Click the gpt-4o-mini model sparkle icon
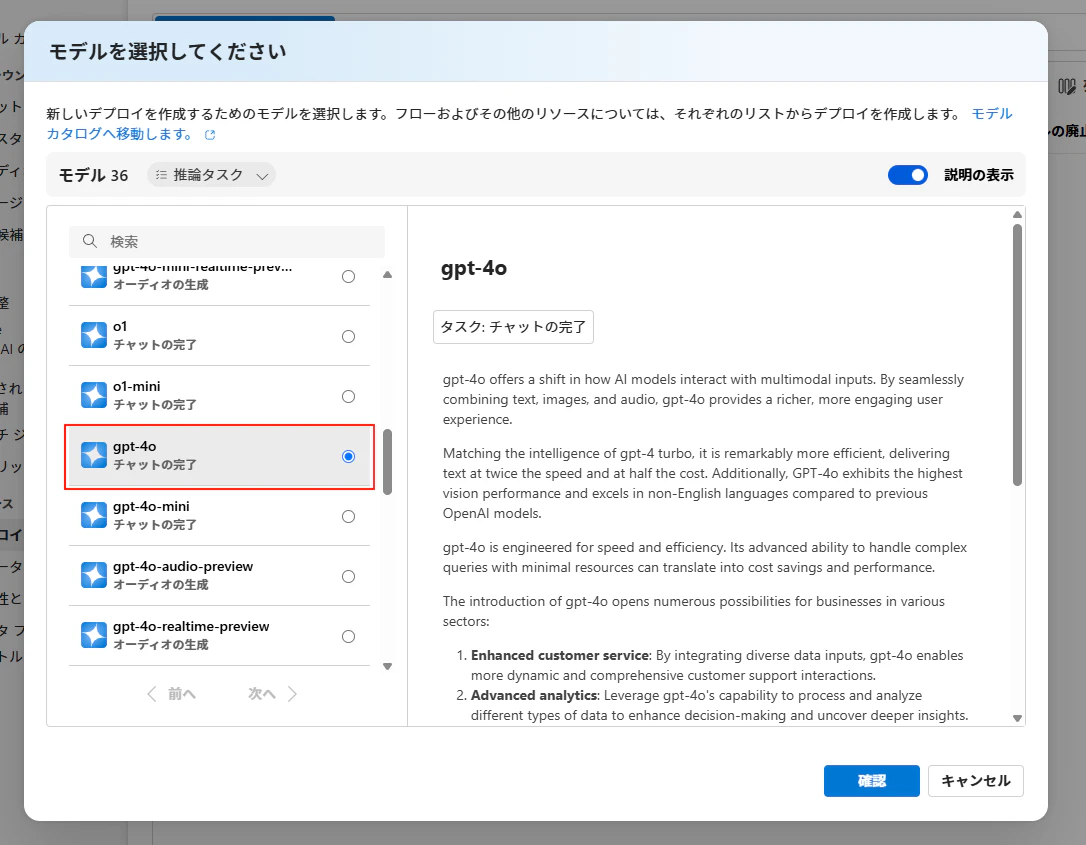This screenshot has width=1086, height=845. point(94,515)
